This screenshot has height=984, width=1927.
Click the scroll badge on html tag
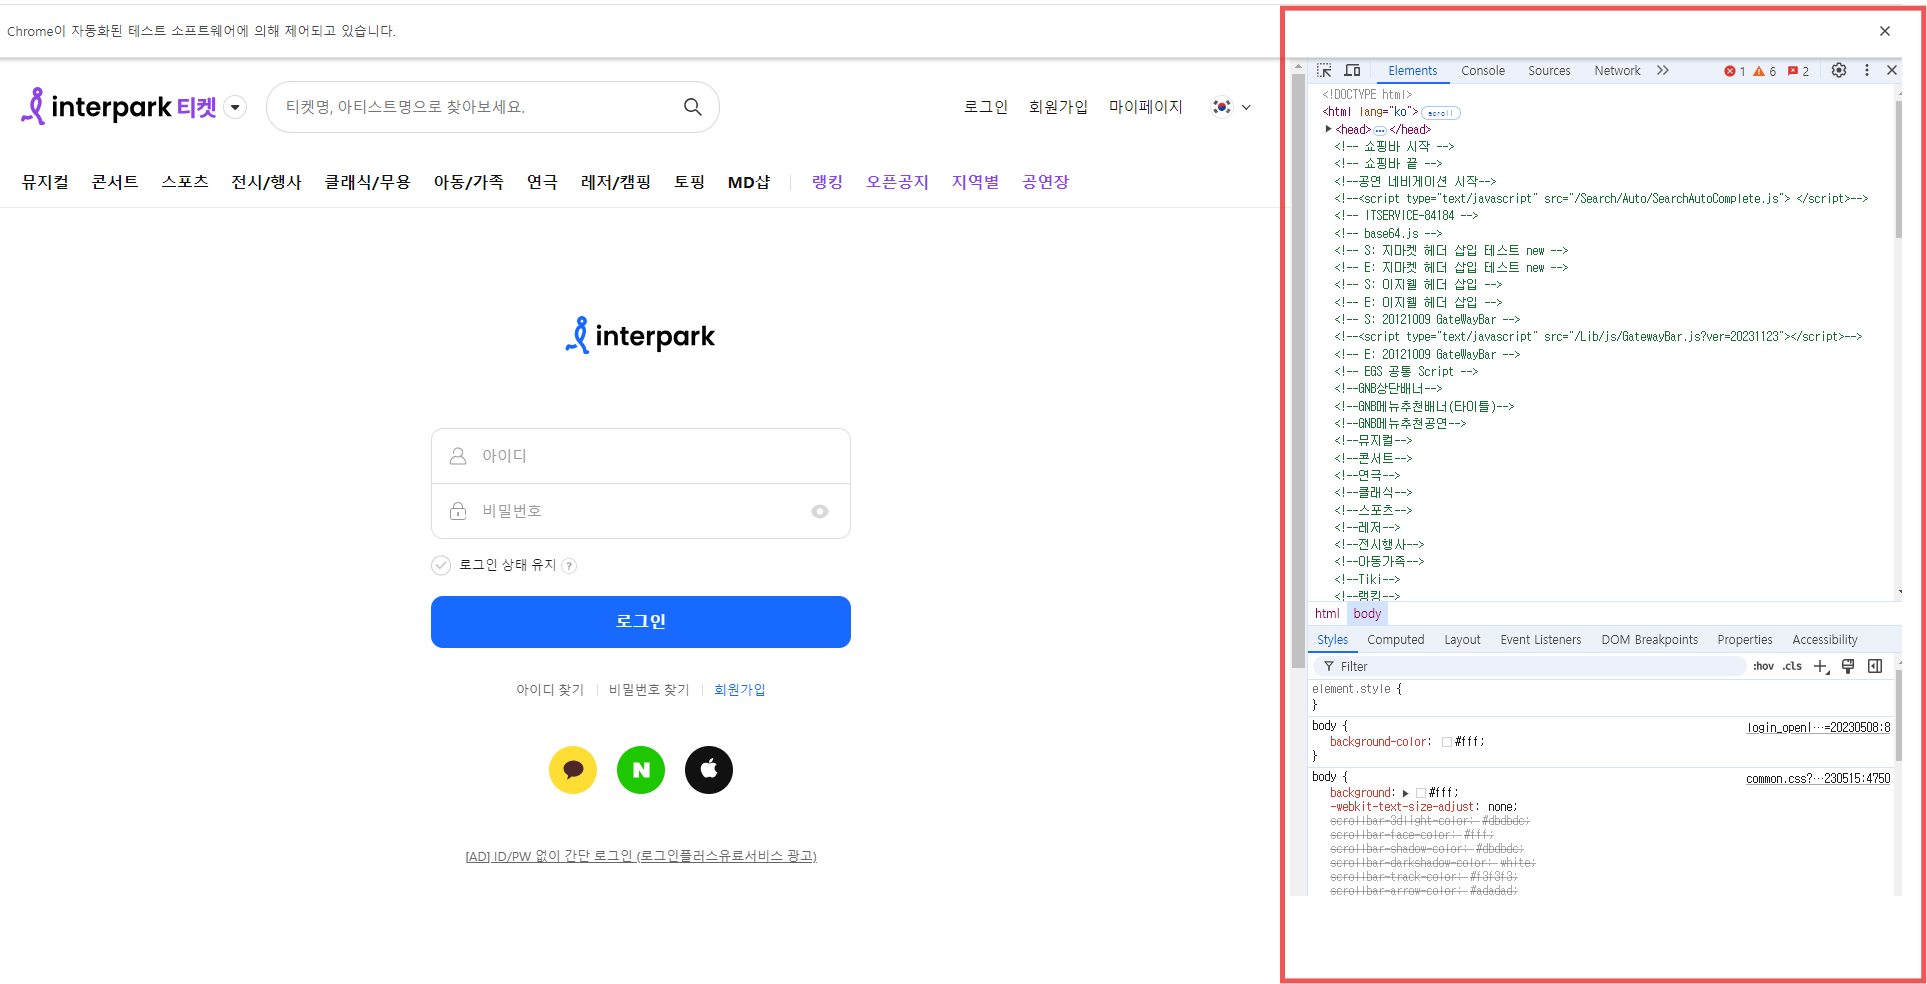[1441, 113]
